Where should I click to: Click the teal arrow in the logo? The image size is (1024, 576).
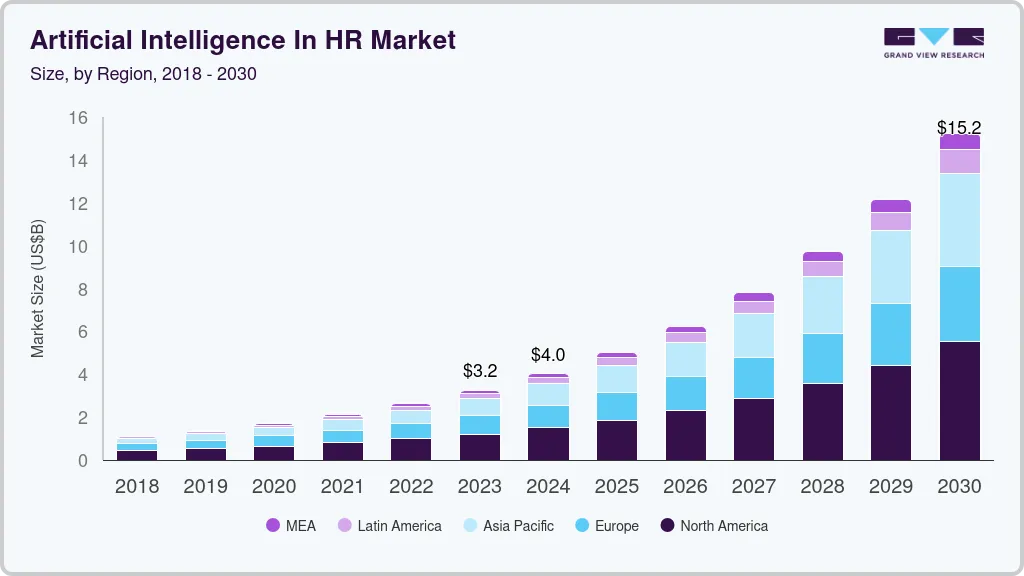pos(936,38)
